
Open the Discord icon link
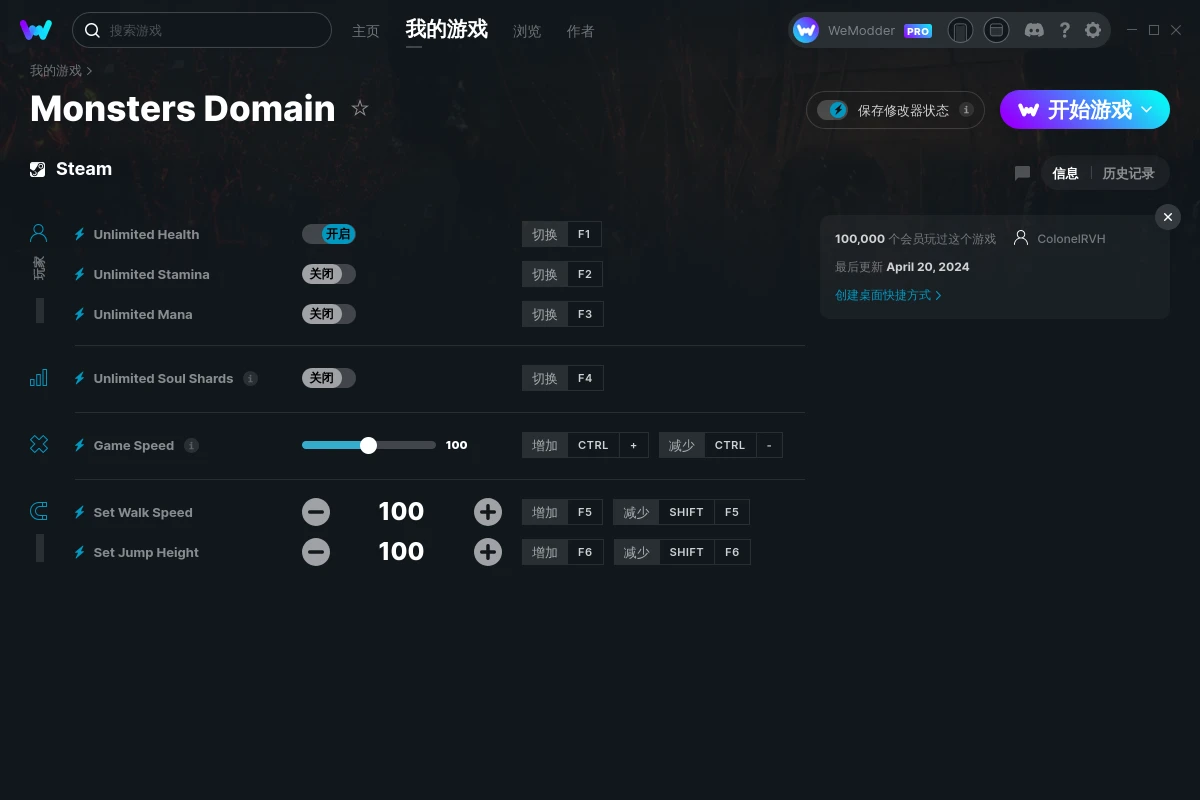point(1035,30)
